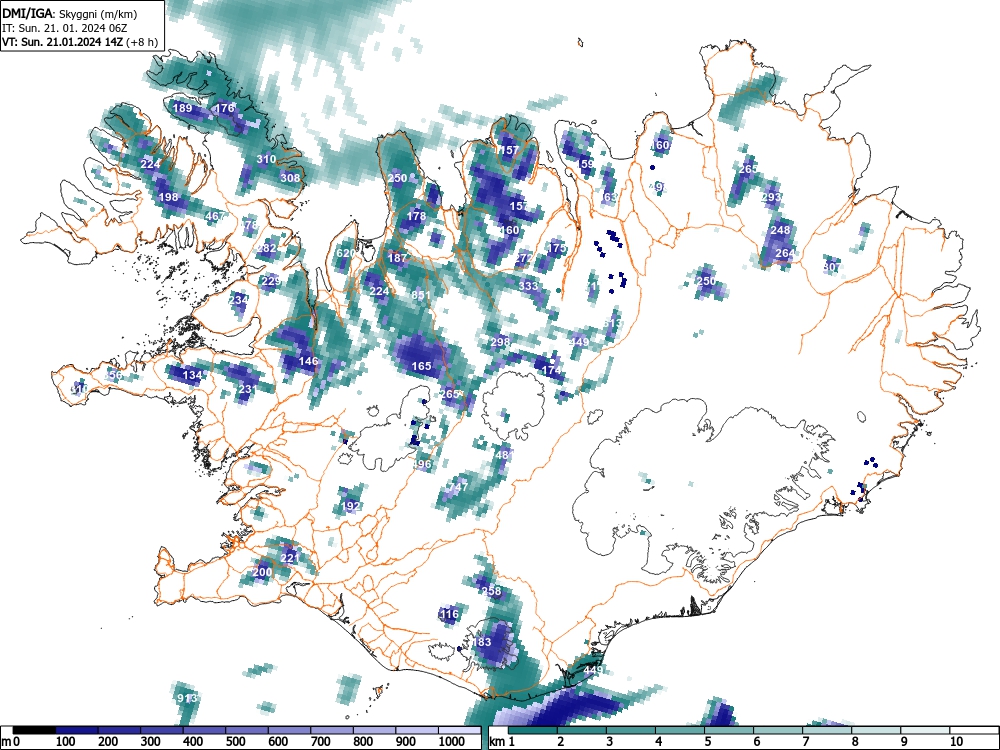Select the '229' visibility value
Image resolution: width=1000 pixels, height=750 pixels.
click(271, 281)
